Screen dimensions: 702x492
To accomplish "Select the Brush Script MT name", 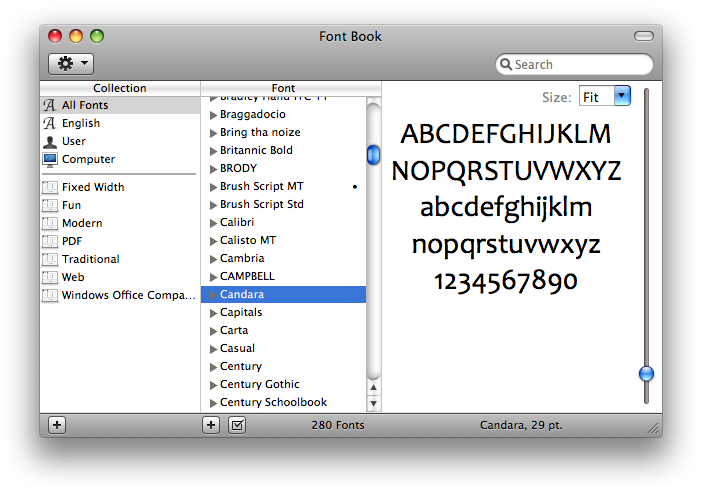I will pyautogui.click(x=261, y=186).
